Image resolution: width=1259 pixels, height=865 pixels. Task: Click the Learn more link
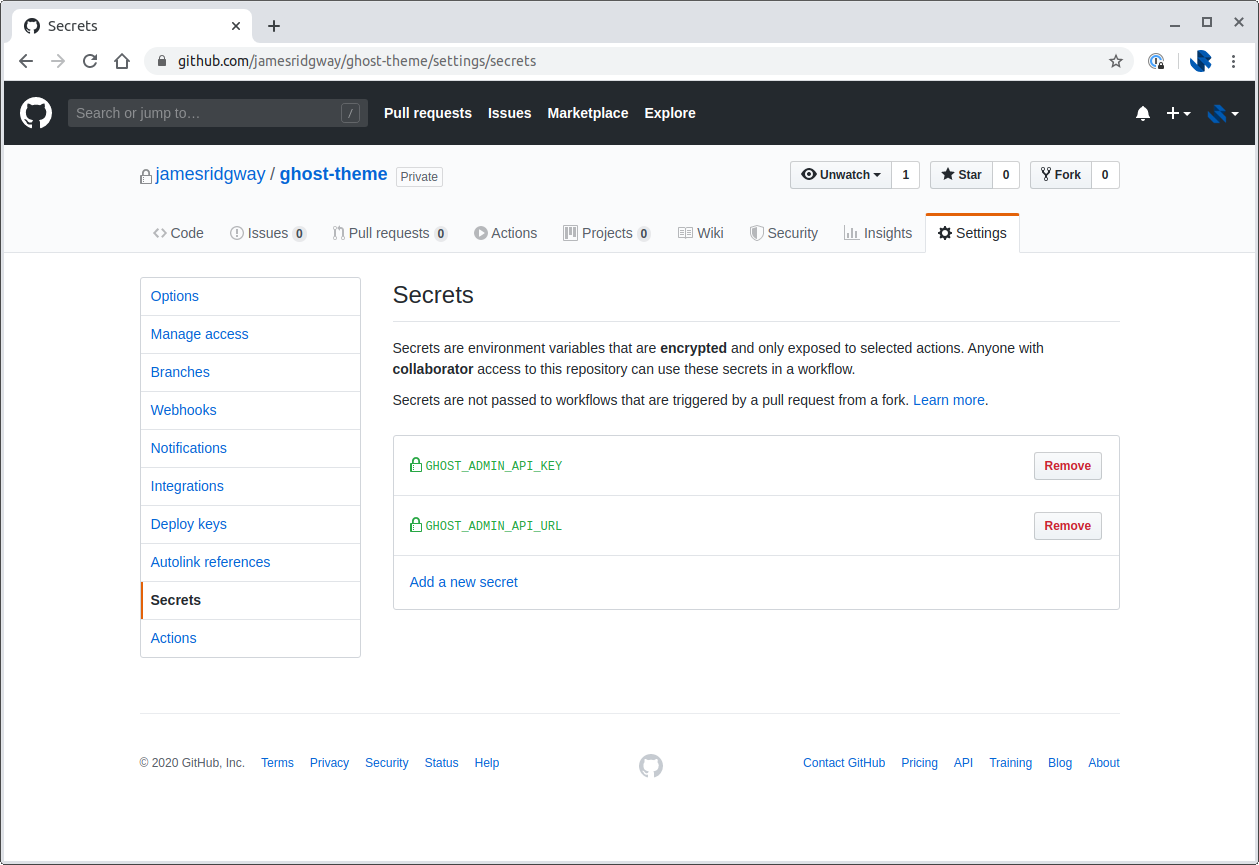pos(949,400)
